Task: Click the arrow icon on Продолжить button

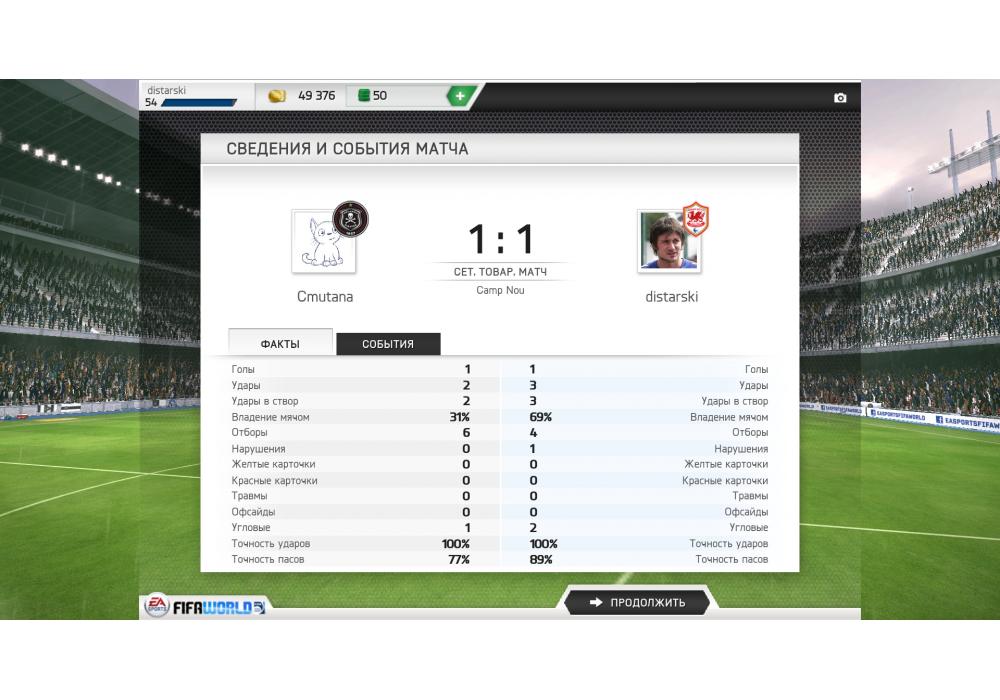Action: (596, 602)
